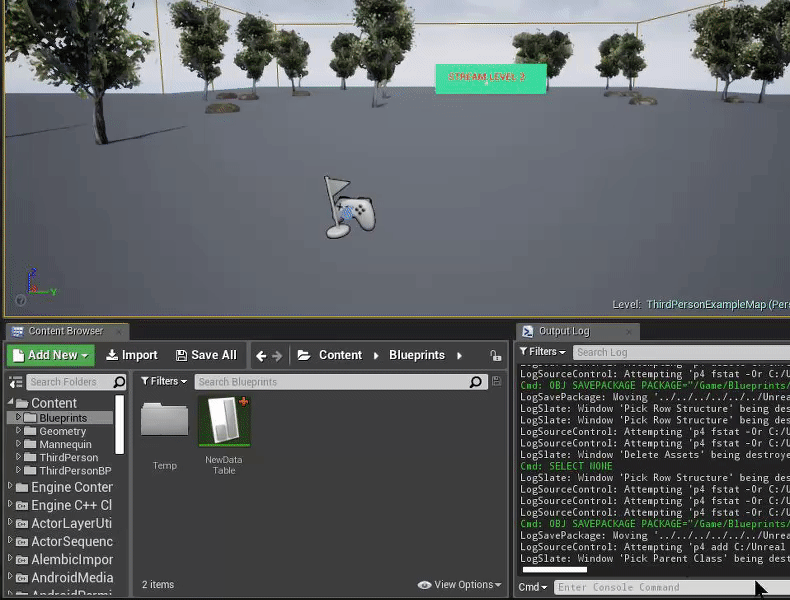This screenshot has height=600, width=790.
Task: Switch to the Output Log tab
Action: click(x=563, y=331)
